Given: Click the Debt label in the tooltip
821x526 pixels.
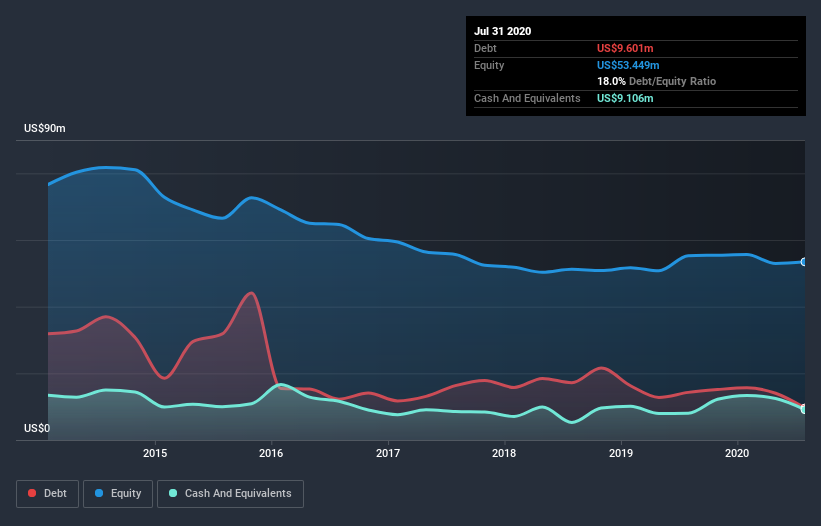Looking at the screenshot, I should tap(485, 48).
